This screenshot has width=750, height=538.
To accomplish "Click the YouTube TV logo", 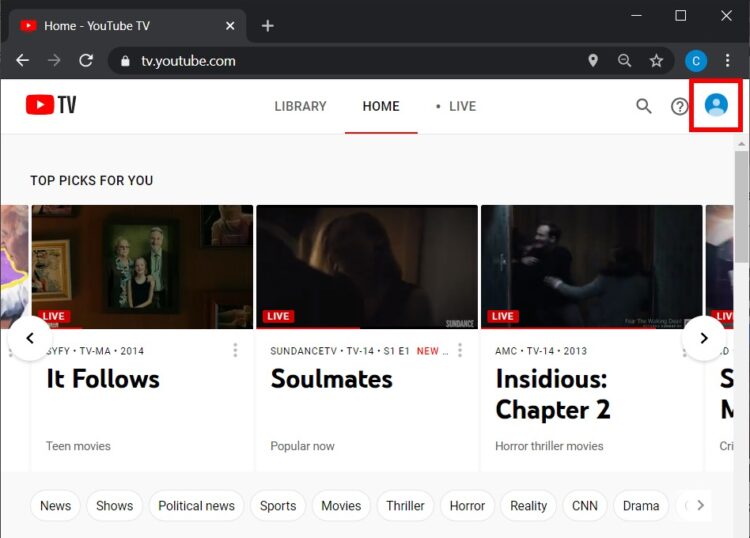I will pyautogui.click(x=51, y=105).
